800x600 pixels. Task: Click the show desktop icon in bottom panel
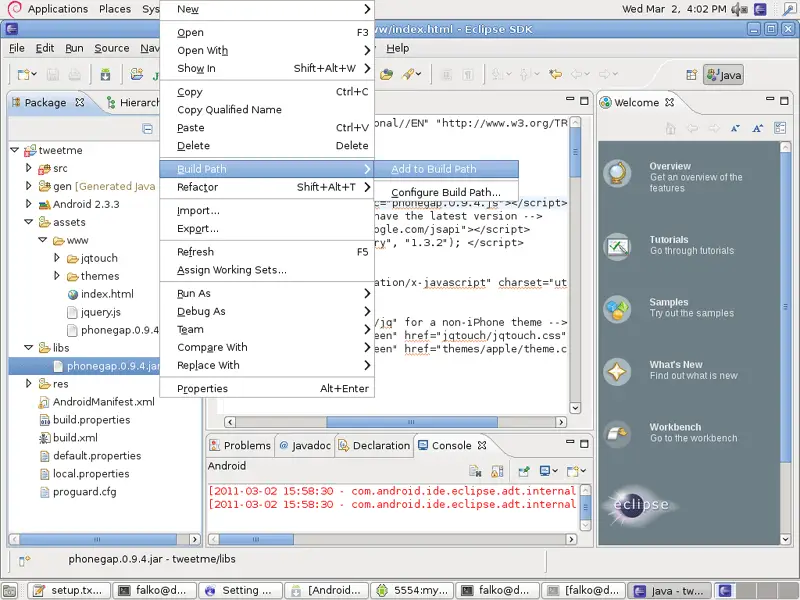point(9,590)
